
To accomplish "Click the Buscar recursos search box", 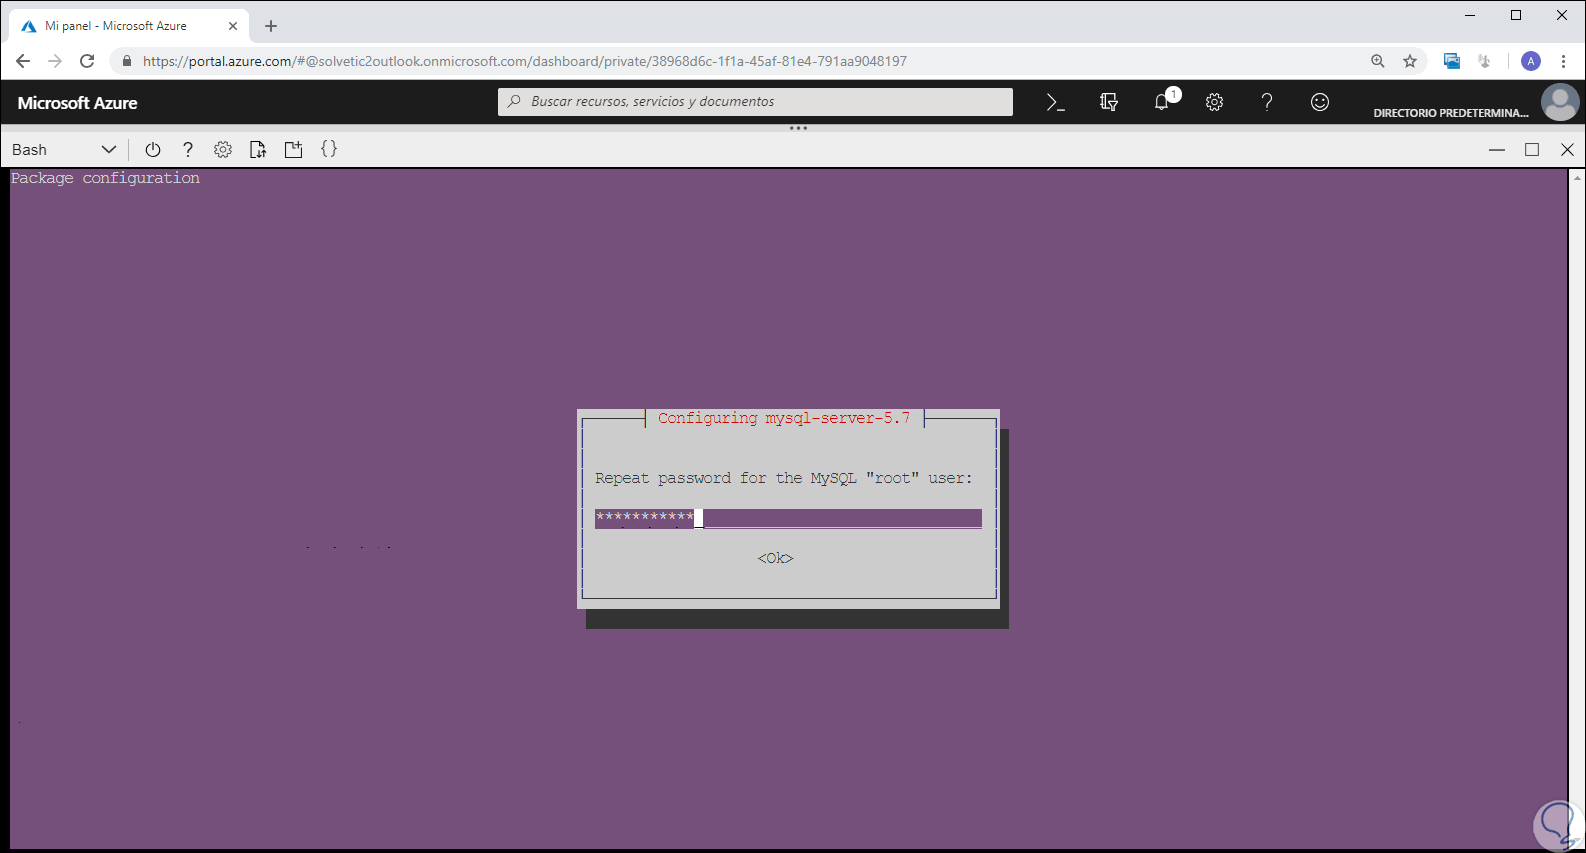I will [755, 102].
